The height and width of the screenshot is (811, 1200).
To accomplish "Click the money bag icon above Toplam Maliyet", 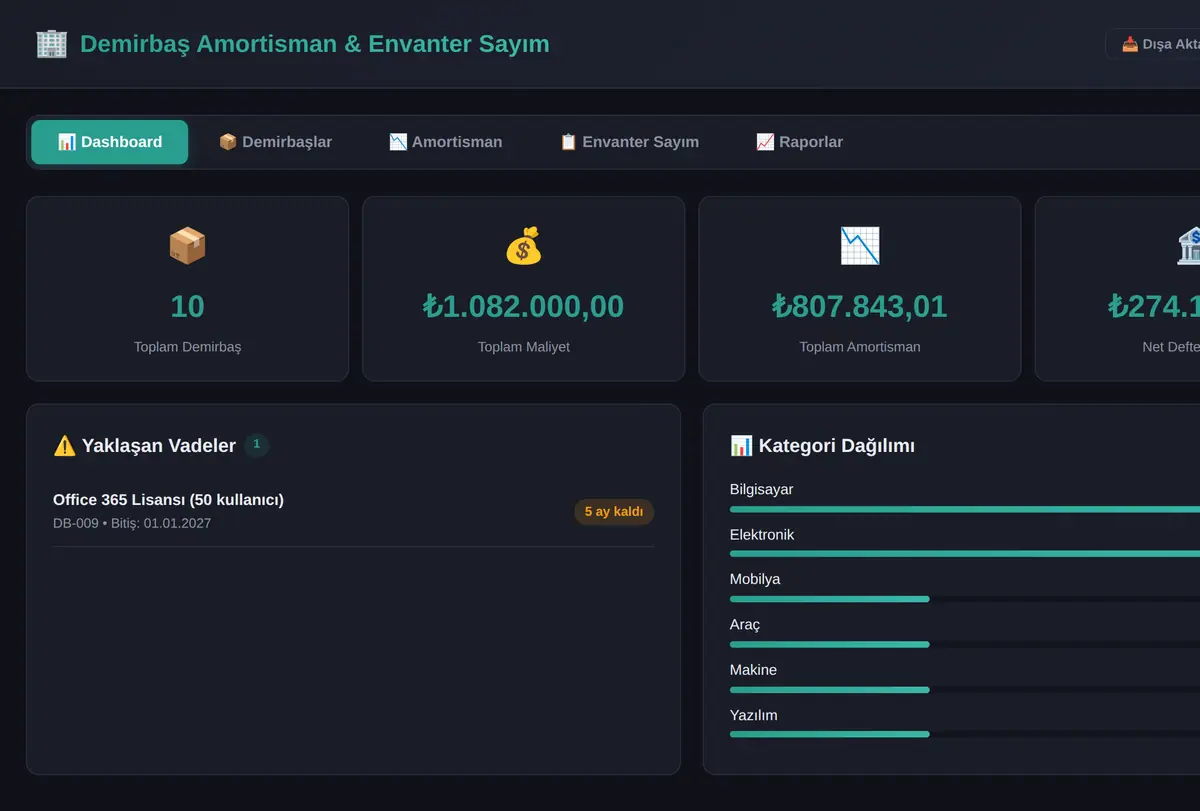I will coord(523,246).
